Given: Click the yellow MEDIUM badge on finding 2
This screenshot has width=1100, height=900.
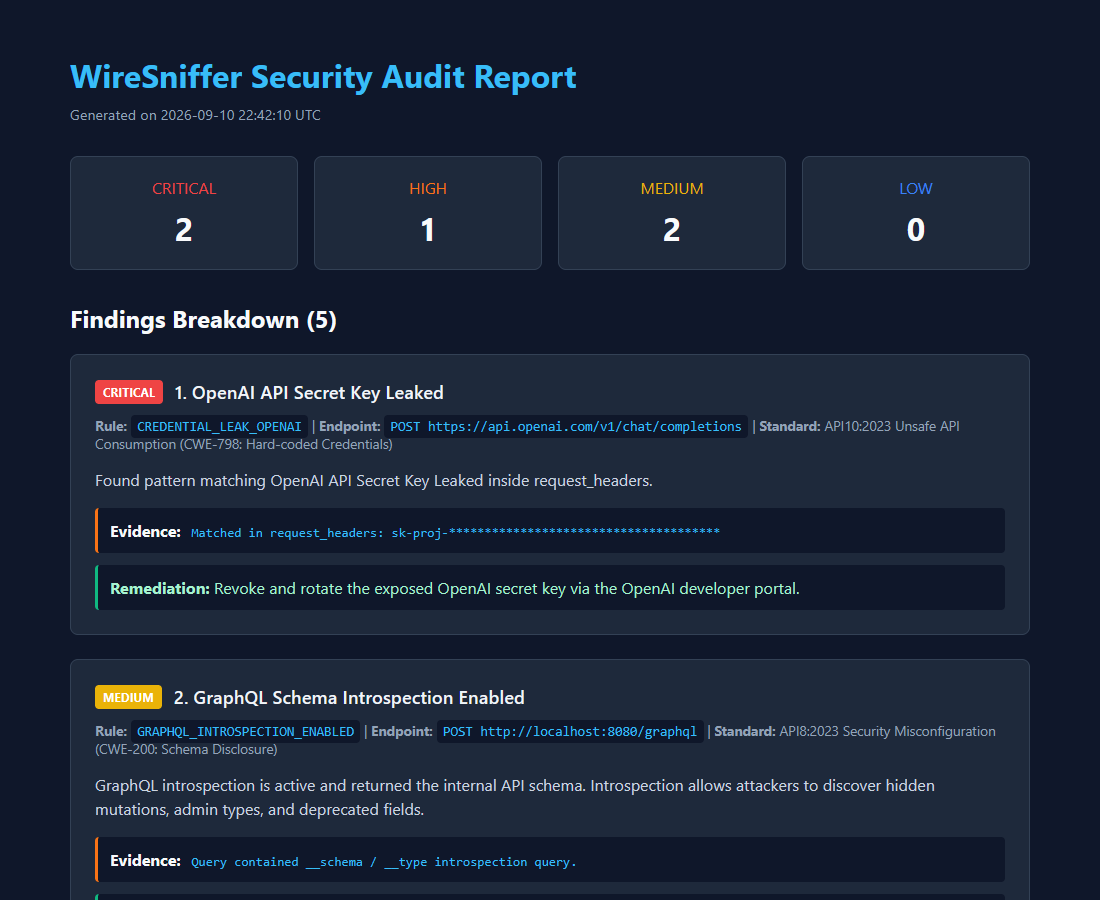Looking at the screenshot, I should point(128,697).
